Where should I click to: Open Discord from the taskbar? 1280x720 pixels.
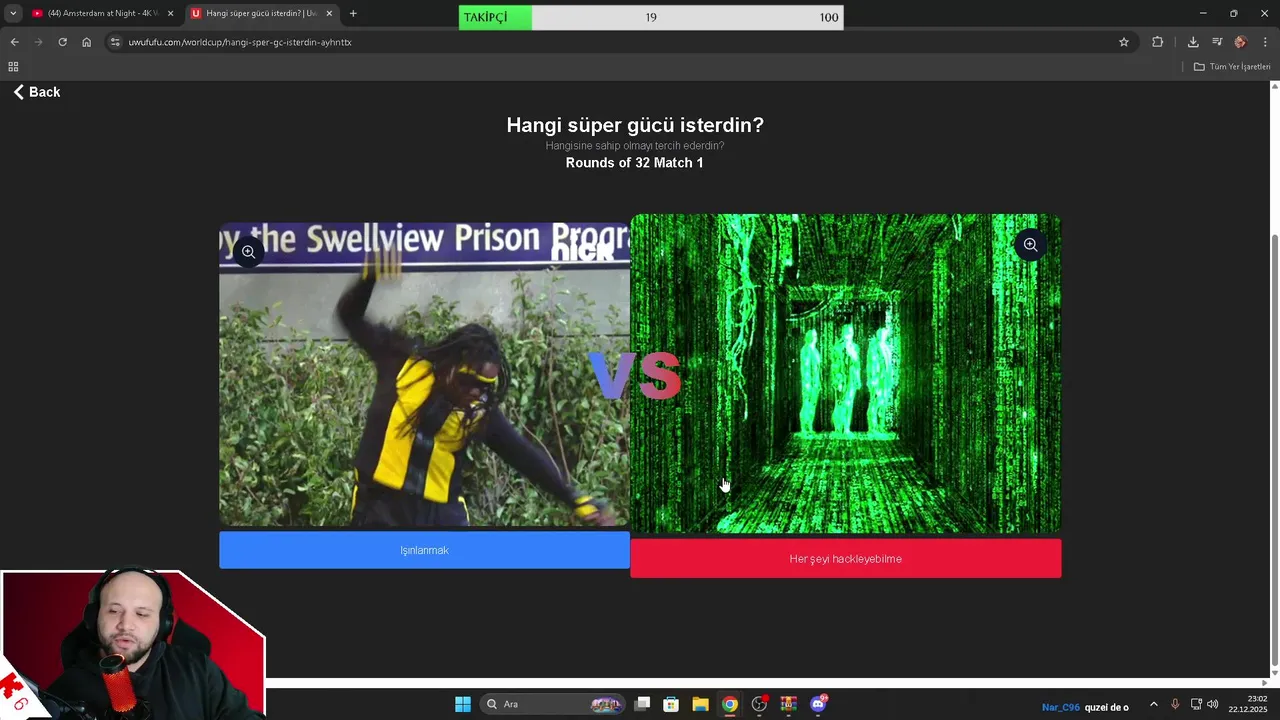(818, 704)
